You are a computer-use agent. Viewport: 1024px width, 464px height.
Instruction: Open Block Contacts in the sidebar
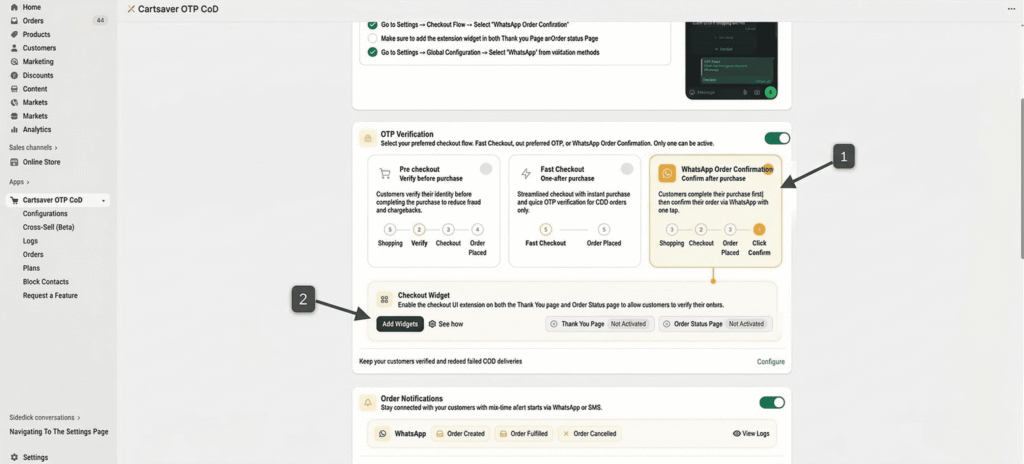[46, 282]
